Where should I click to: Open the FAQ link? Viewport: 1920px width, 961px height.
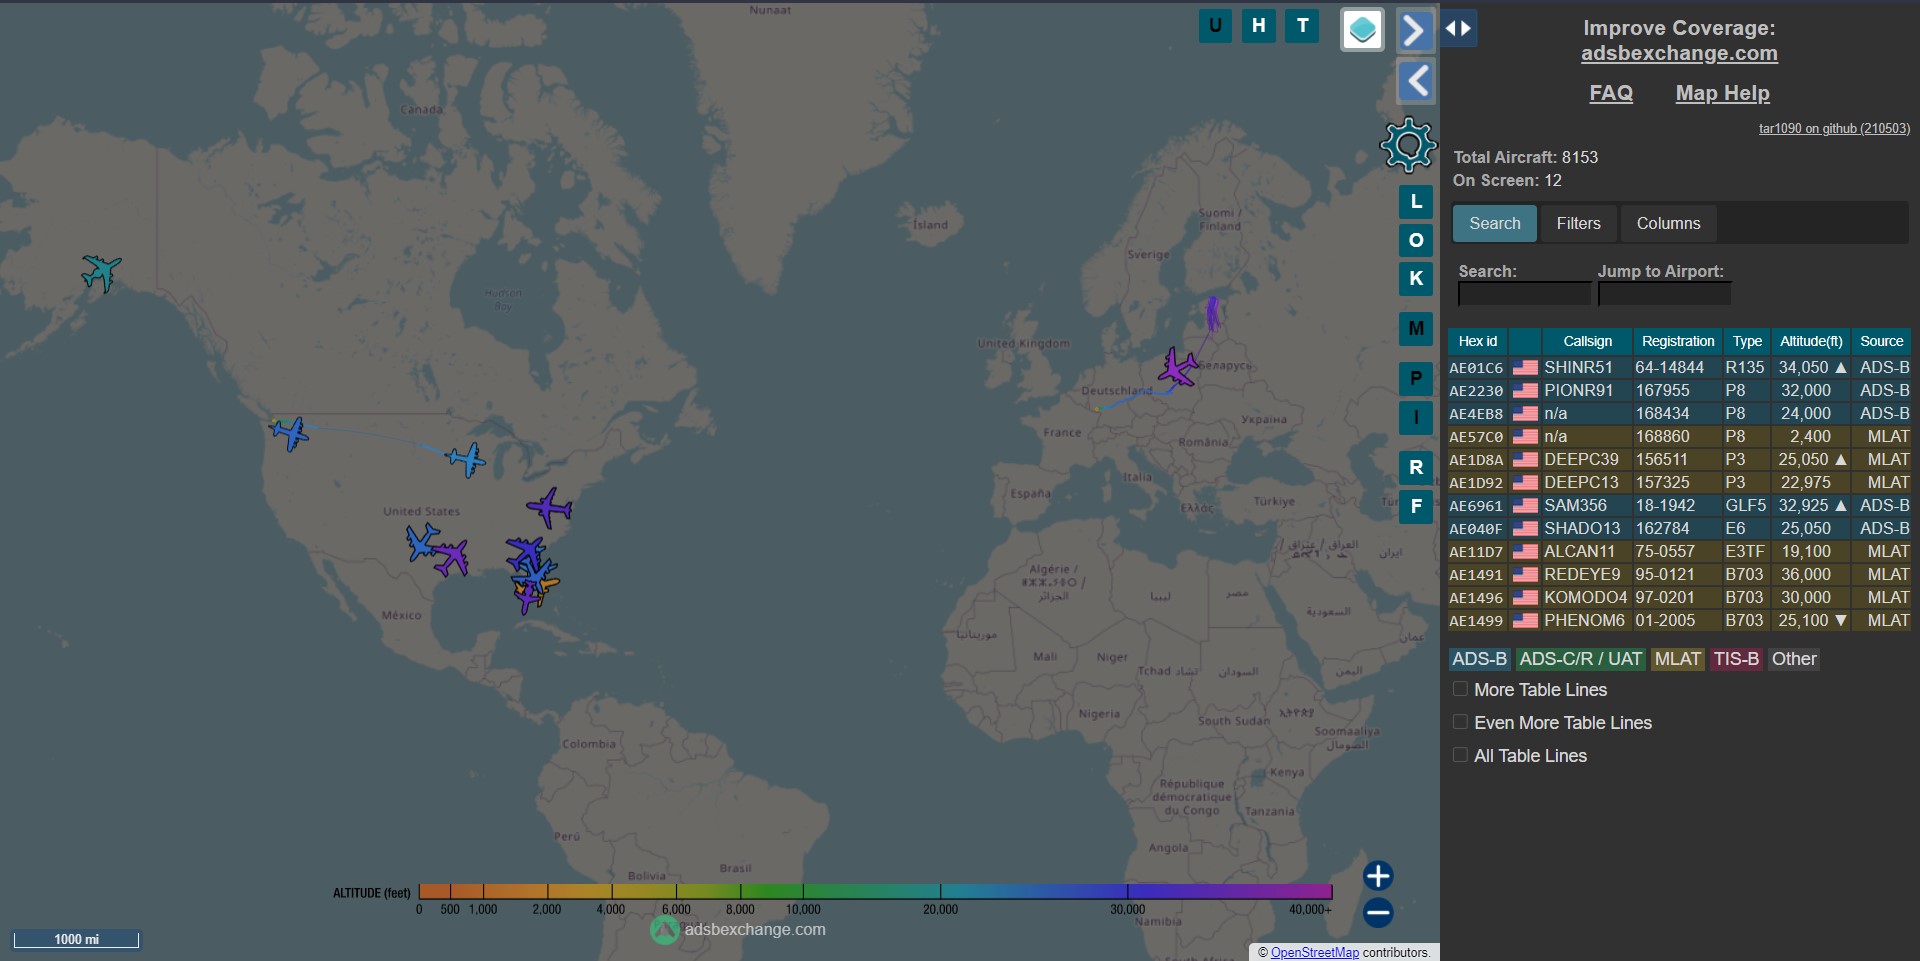[x=1611, y=93]
